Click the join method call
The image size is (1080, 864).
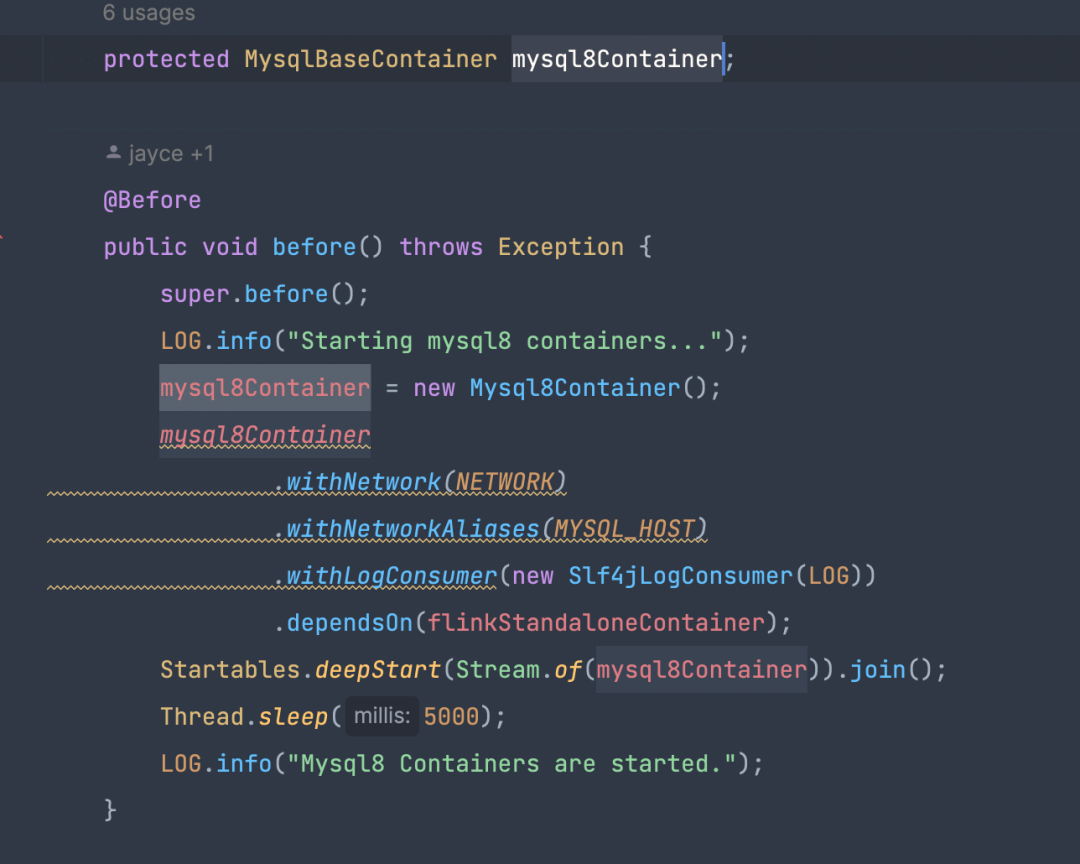point(878,670)
